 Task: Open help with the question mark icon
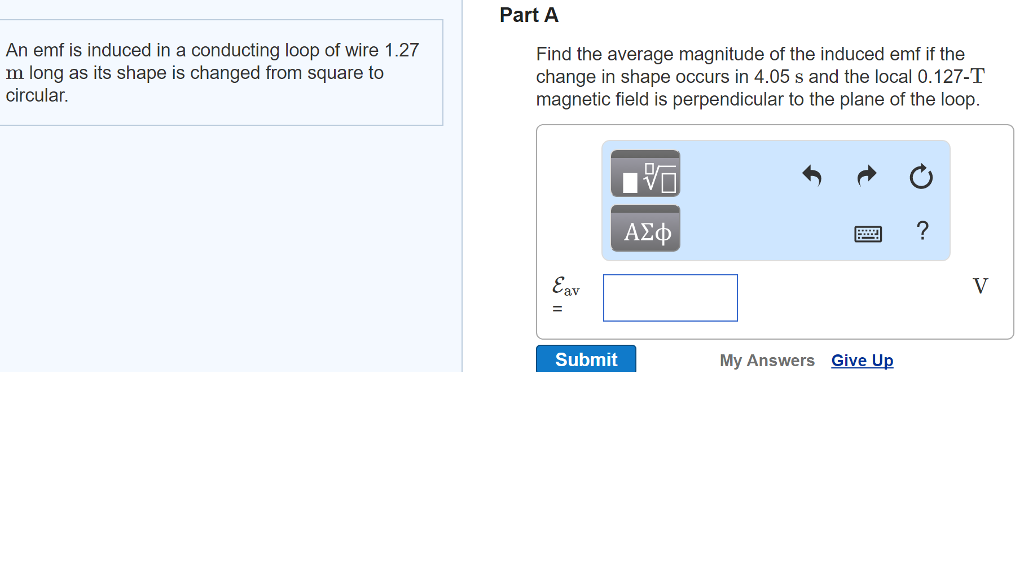(922, 232)
